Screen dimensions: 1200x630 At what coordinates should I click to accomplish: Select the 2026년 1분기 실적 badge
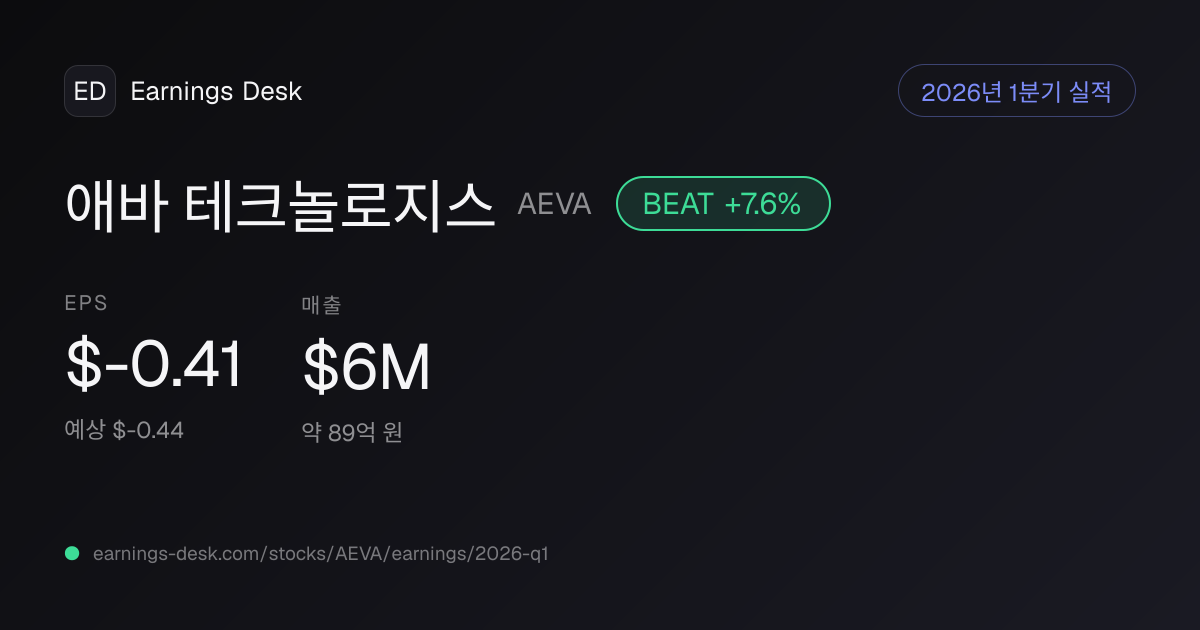click(x=1016, y=91)
